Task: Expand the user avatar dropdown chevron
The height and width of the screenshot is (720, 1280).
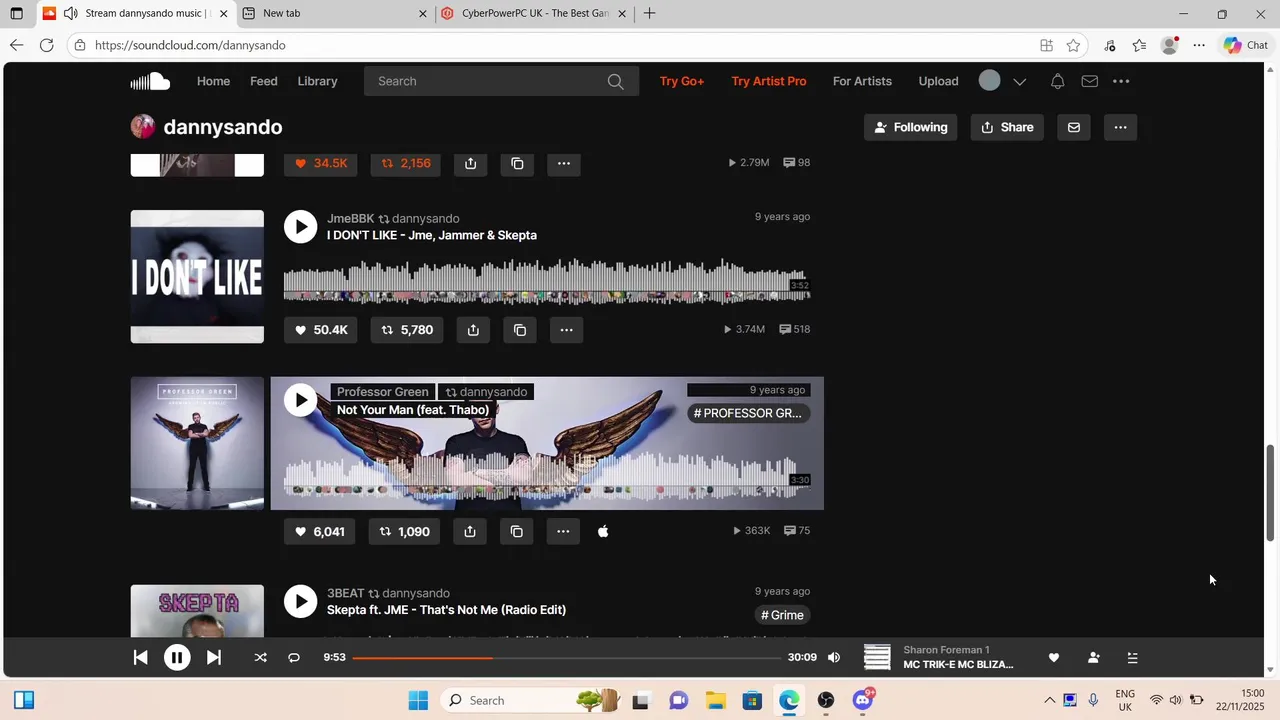Action: point(1019,81)
